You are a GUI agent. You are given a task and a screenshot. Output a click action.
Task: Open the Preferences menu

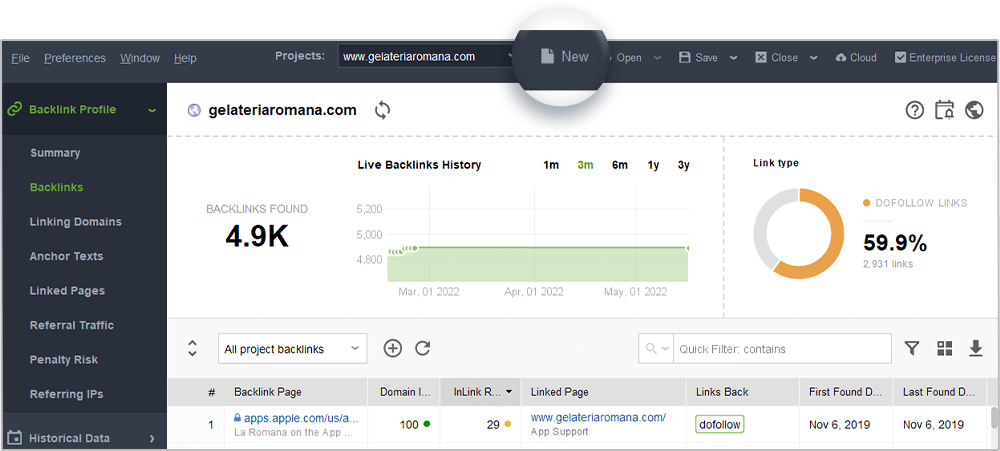point(75,58)
